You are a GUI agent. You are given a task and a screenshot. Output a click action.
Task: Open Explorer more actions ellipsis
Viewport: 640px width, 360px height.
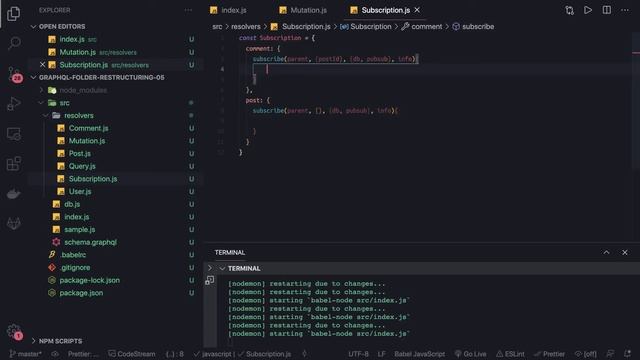(188, 10)
